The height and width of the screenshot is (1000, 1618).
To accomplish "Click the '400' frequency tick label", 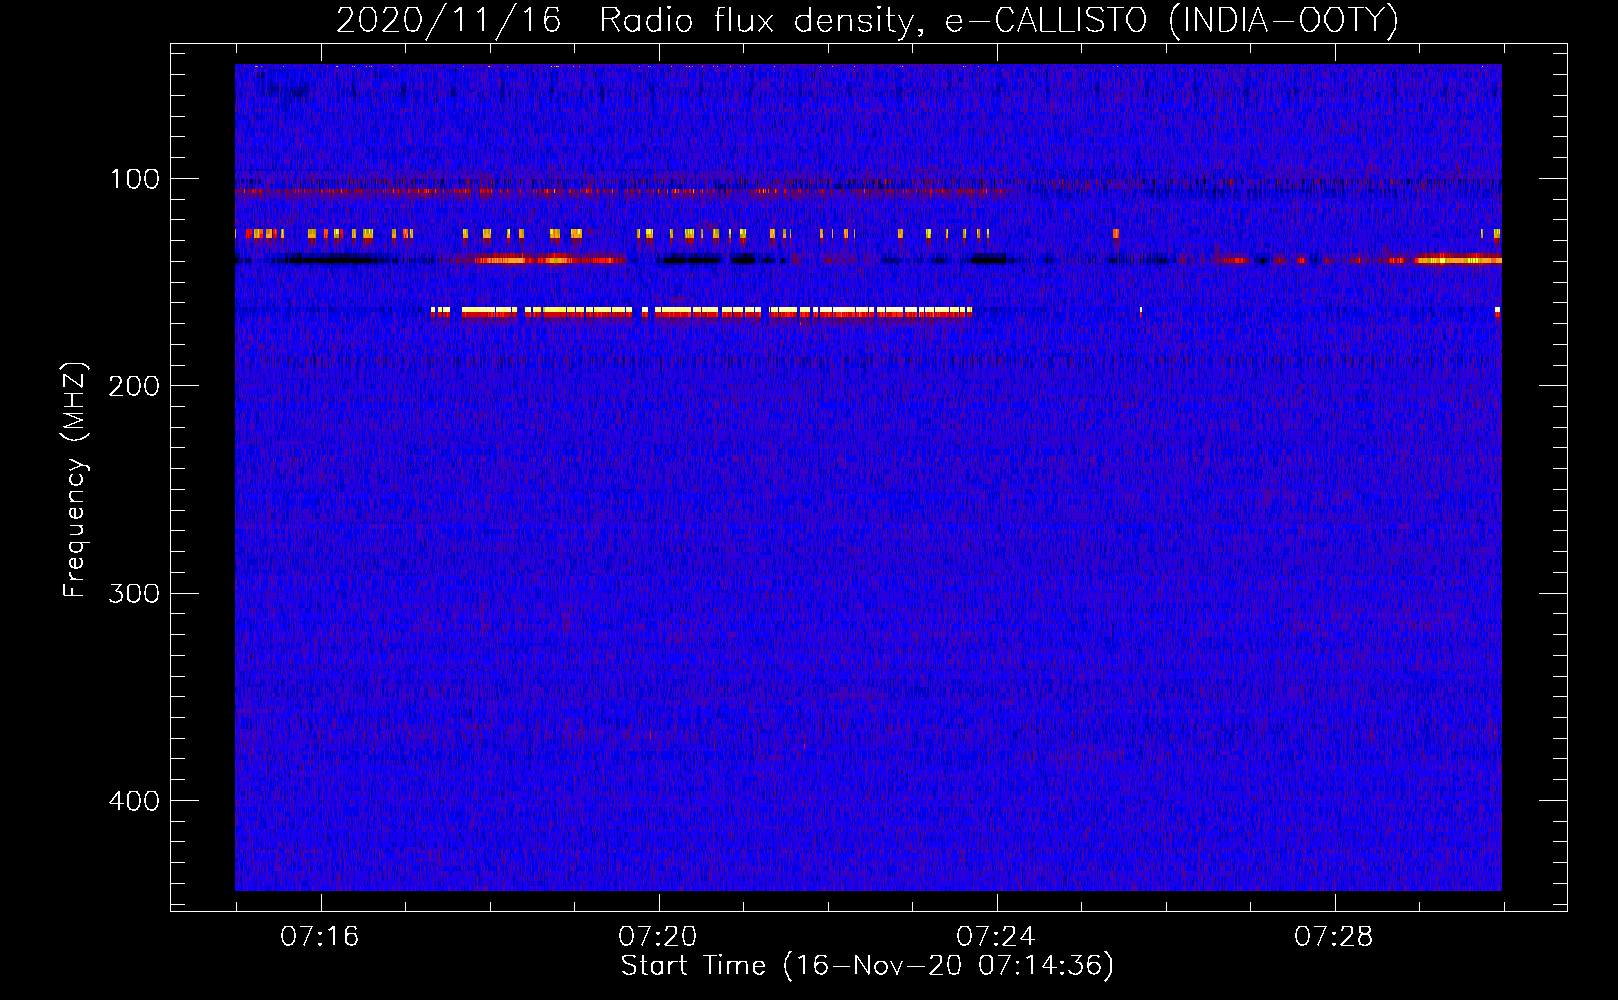I will click(x=134, y=801).
